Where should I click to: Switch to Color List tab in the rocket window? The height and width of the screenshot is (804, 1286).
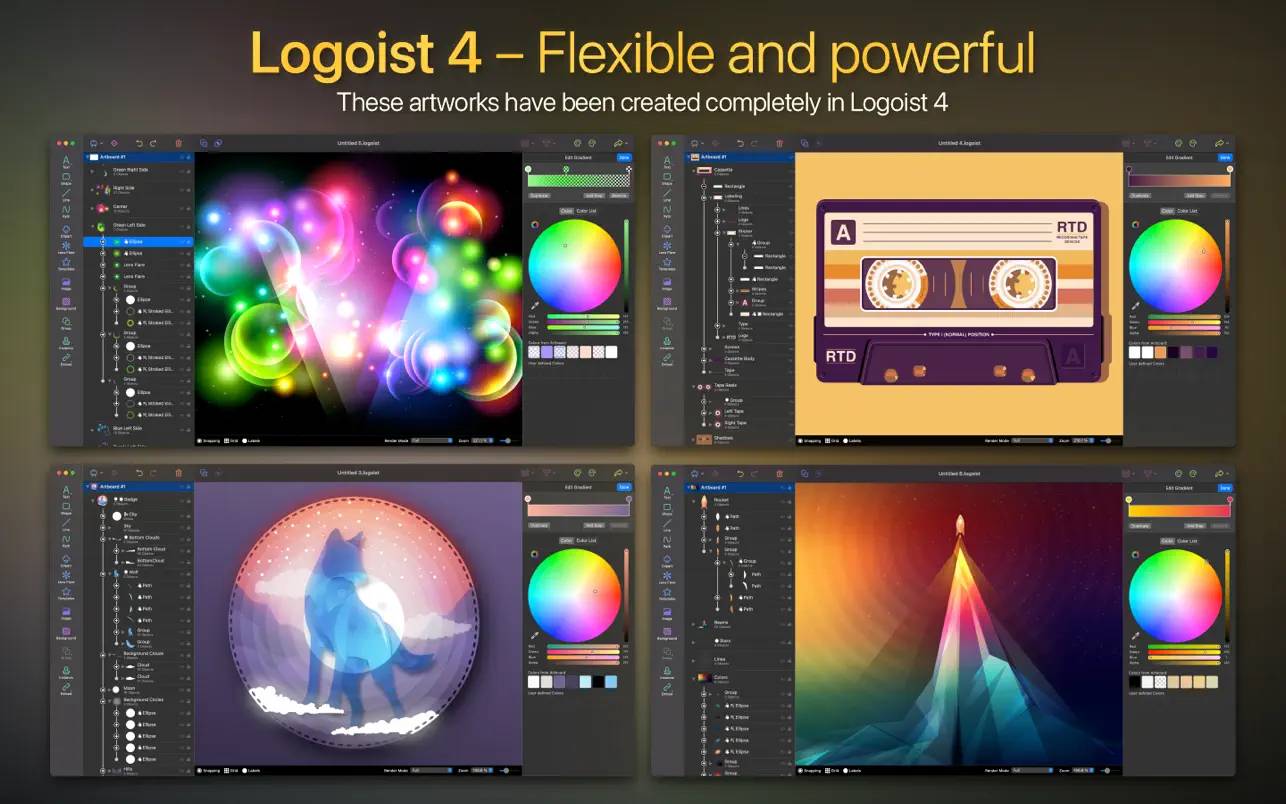click(1186, 541)
